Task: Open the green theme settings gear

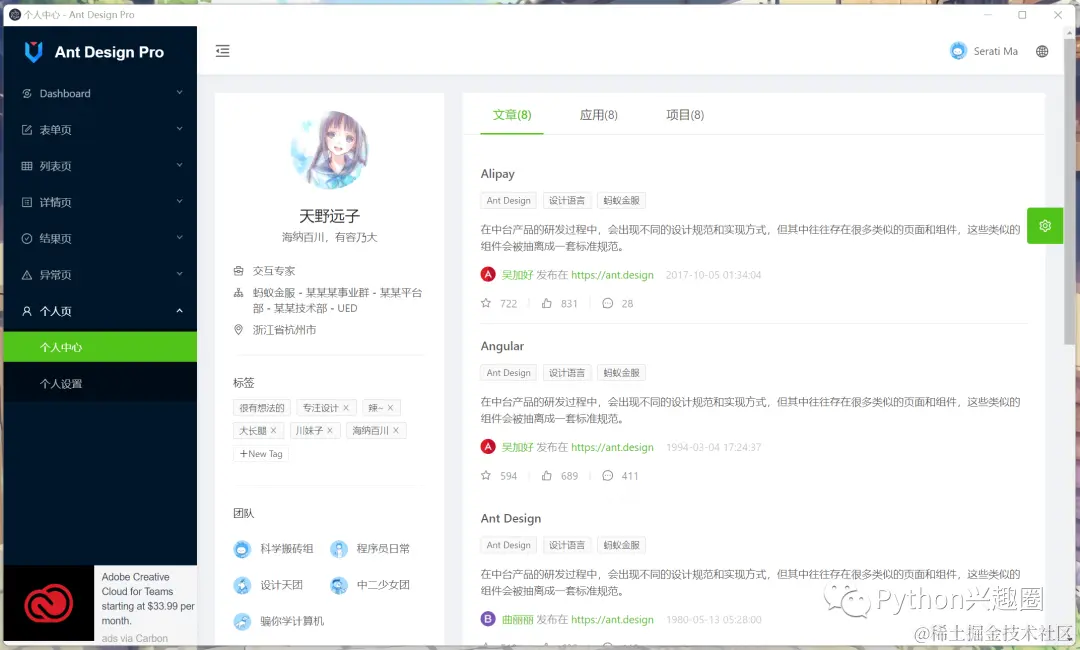Action: pyautogui.click(x=1044, y=226)
